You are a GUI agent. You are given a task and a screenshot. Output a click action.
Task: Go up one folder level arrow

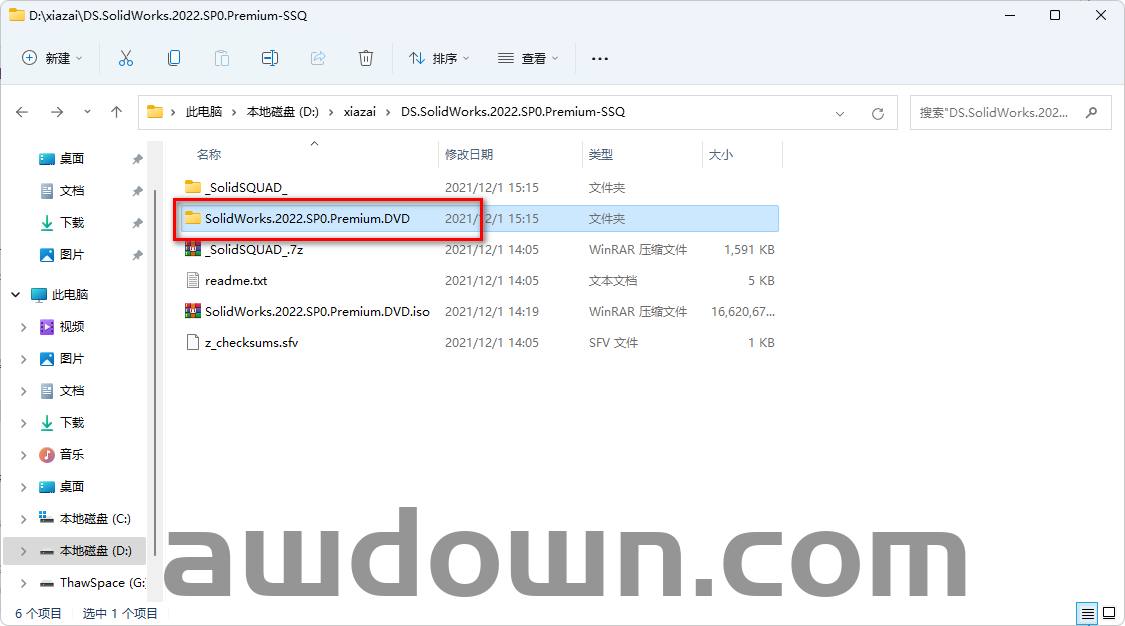click(x=116, y=112)
